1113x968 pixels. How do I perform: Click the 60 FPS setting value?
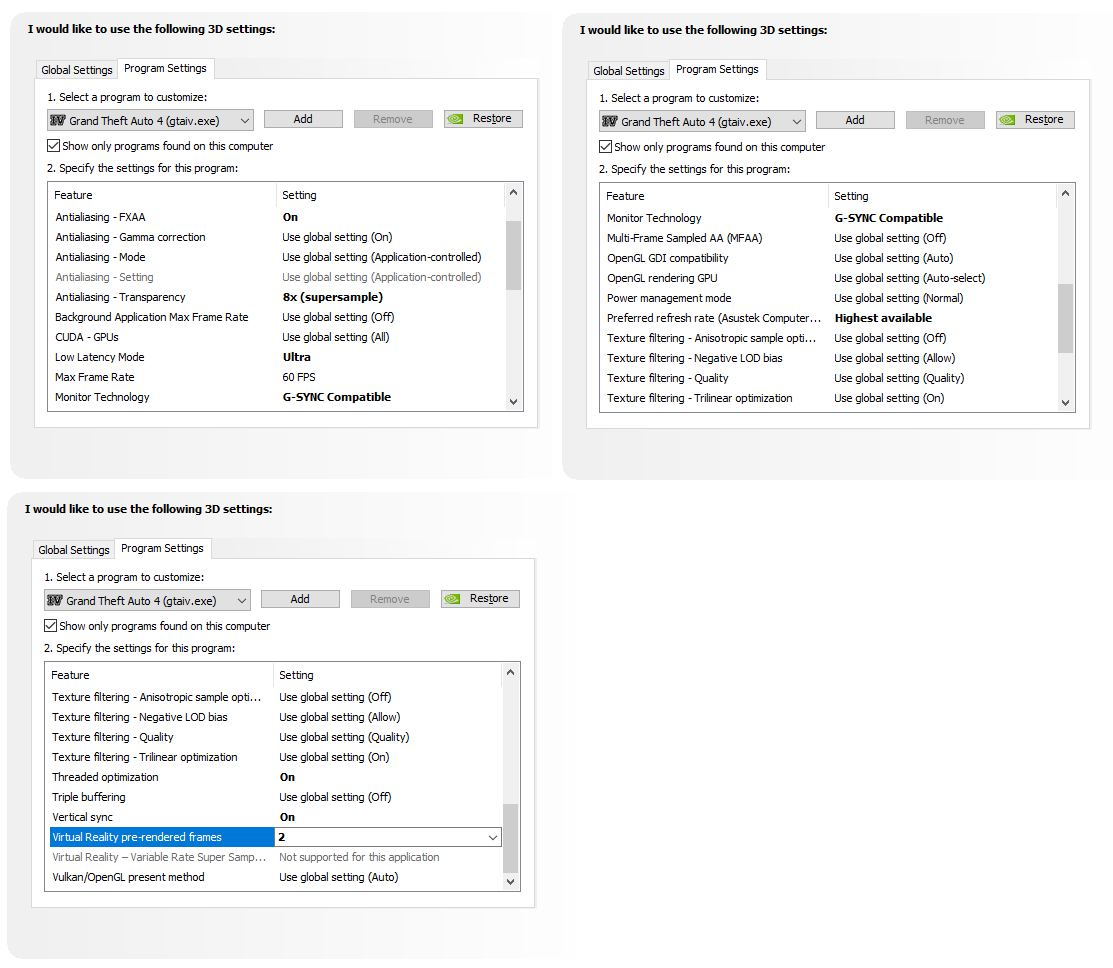coord(299,377)
